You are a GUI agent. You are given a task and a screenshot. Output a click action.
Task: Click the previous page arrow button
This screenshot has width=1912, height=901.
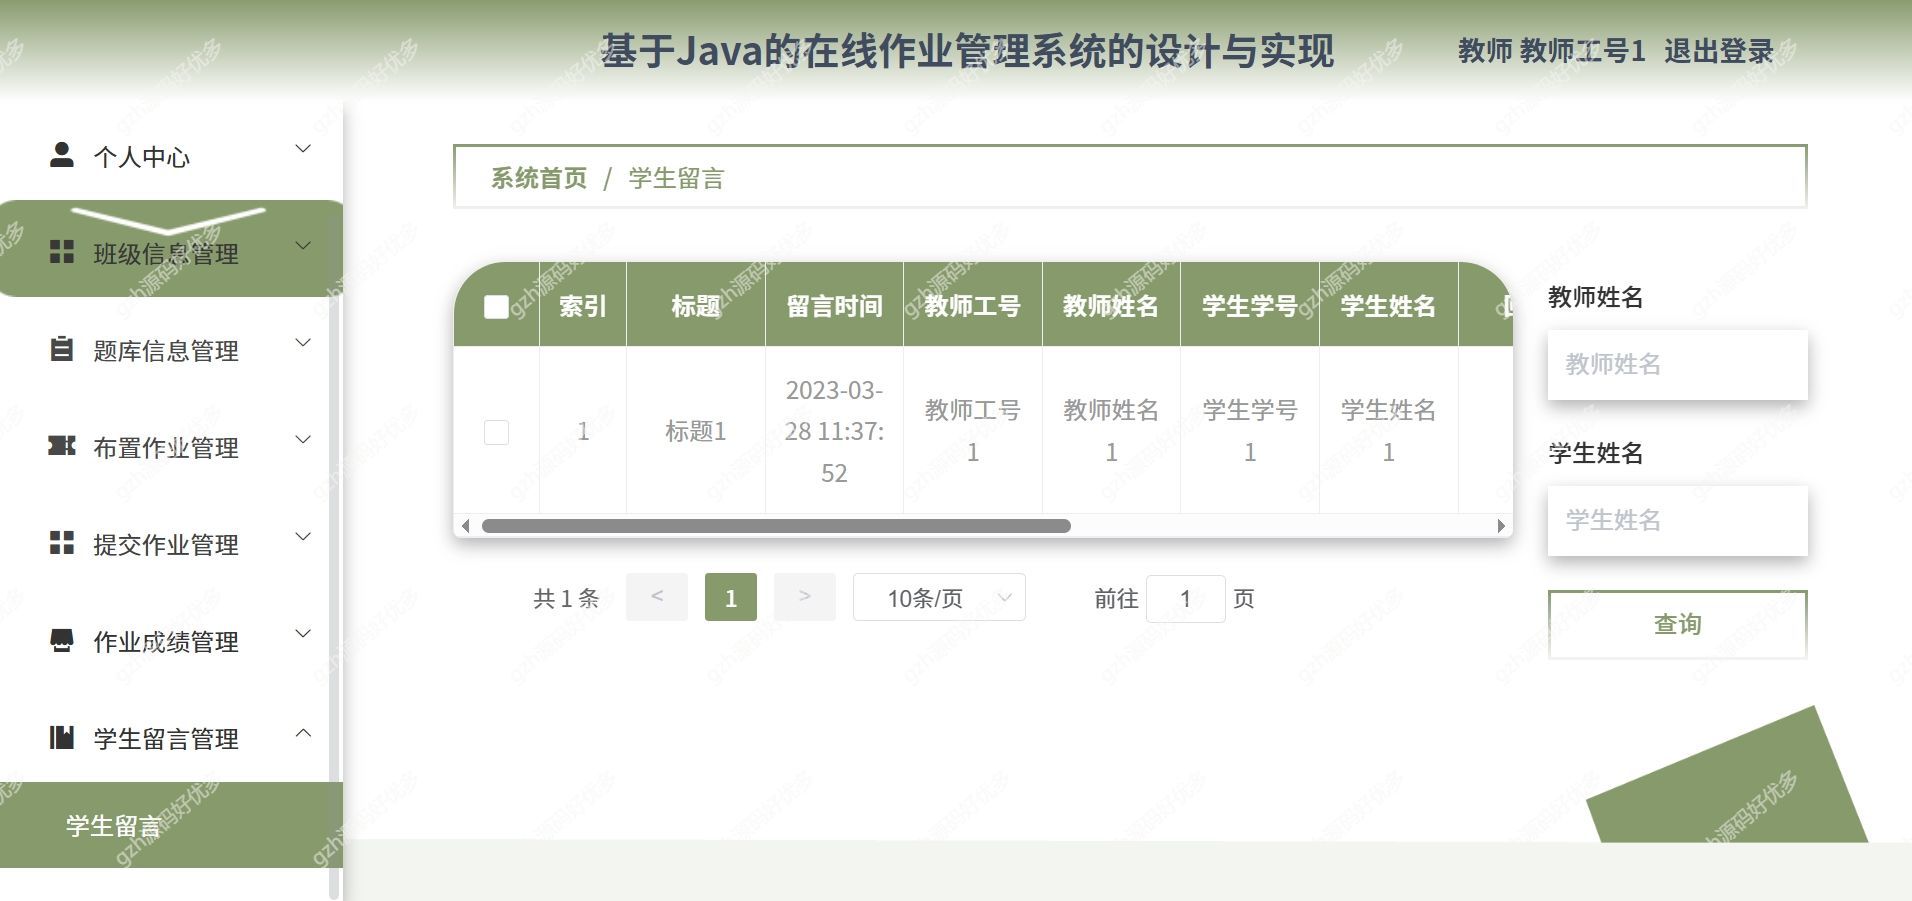(657, 597)
